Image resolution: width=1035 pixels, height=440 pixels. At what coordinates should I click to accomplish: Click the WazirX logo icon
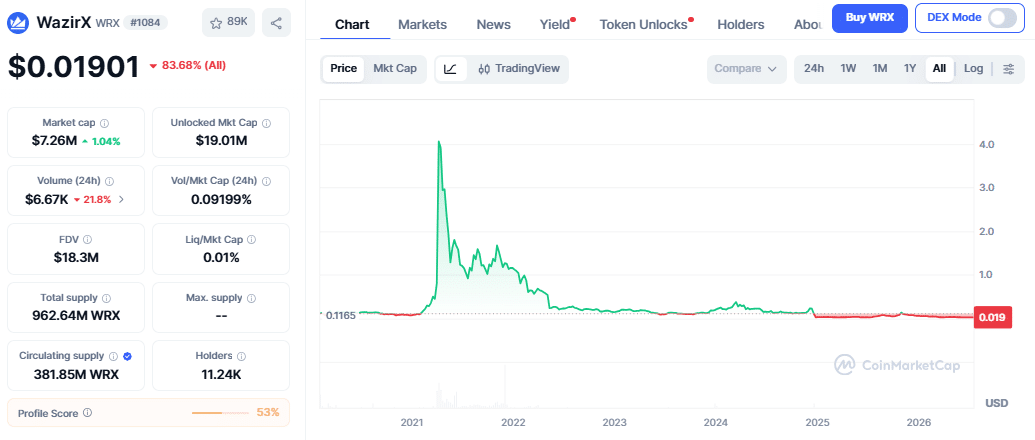click(x=18, y=23)
